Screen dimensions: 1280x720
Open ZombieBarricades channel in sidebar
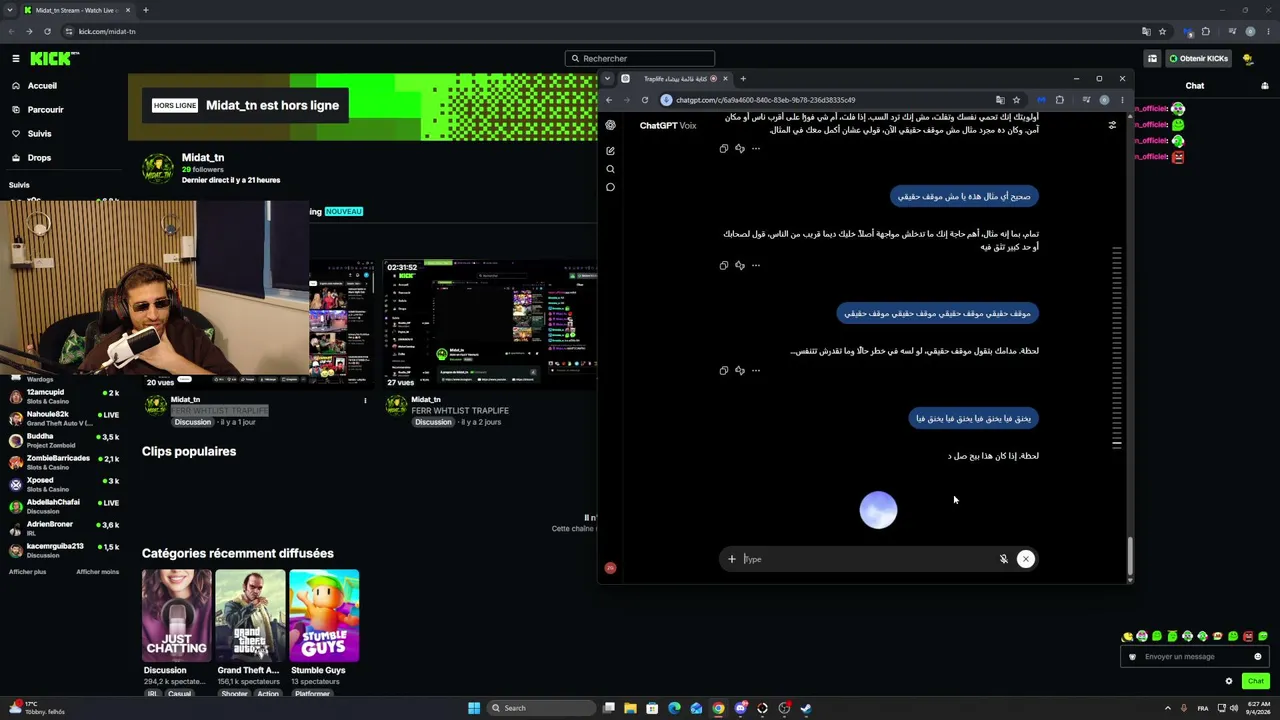pyautogui.click(x=64, y=462)
